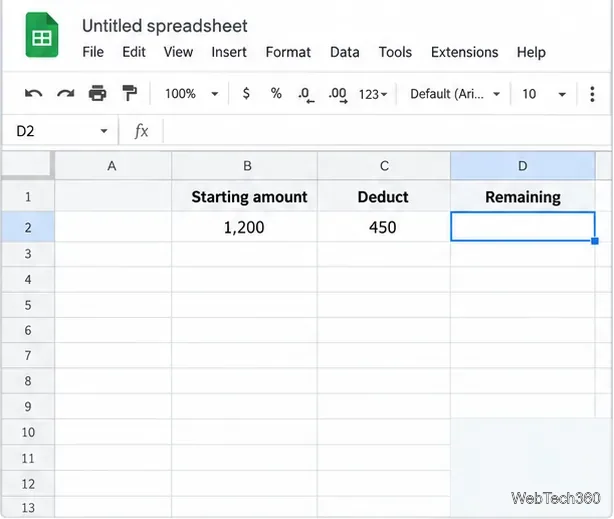The image size is (614, 519).
Task: Format as percent
Action: pyautogui.click(x=276, y=94)
